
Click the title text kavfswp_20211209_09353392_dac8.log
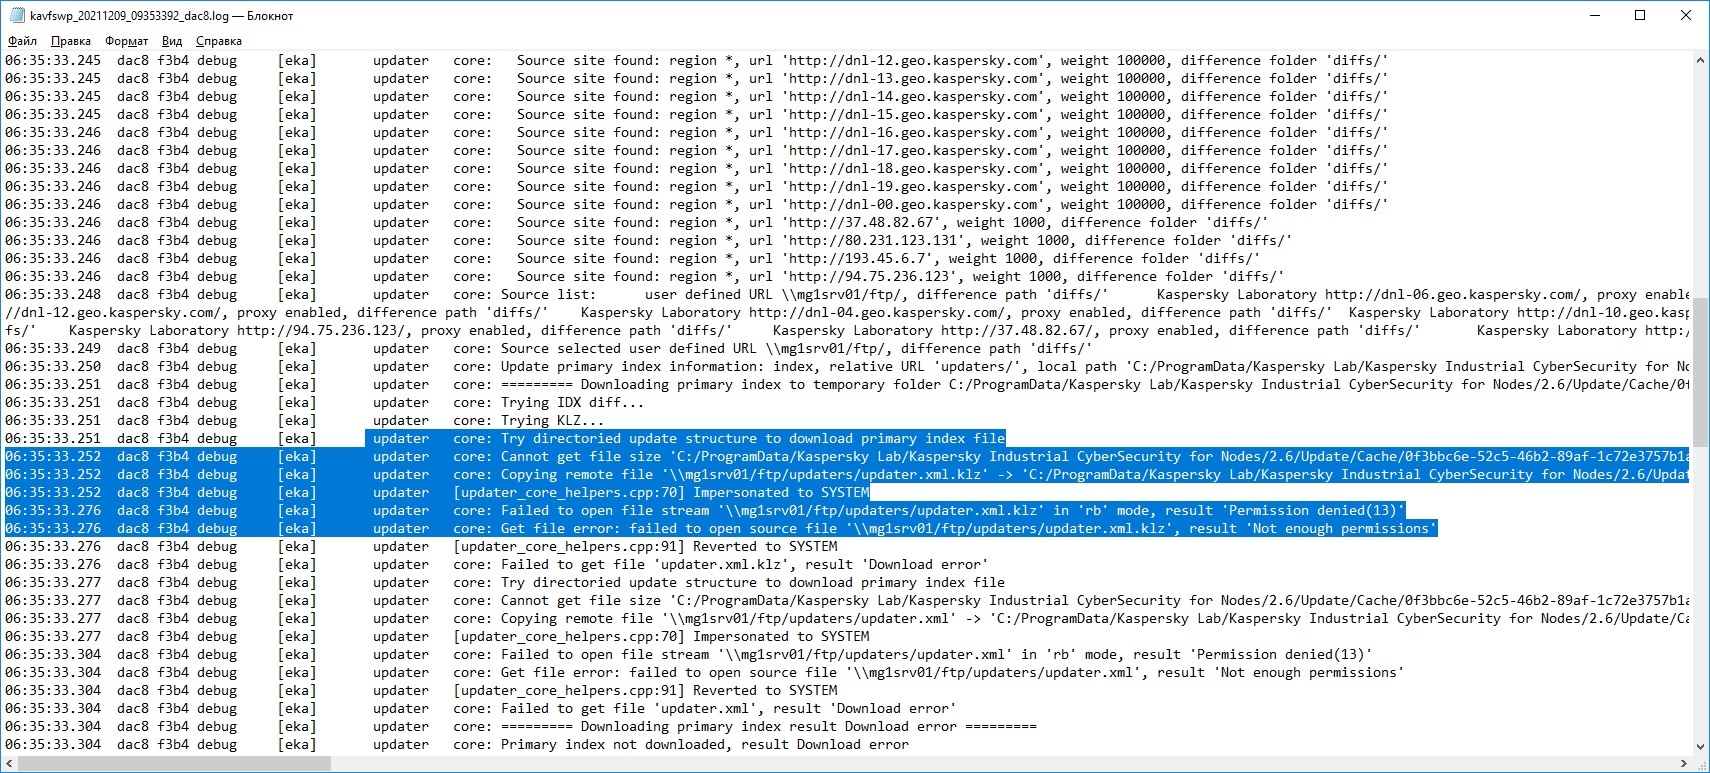[130, 16]
